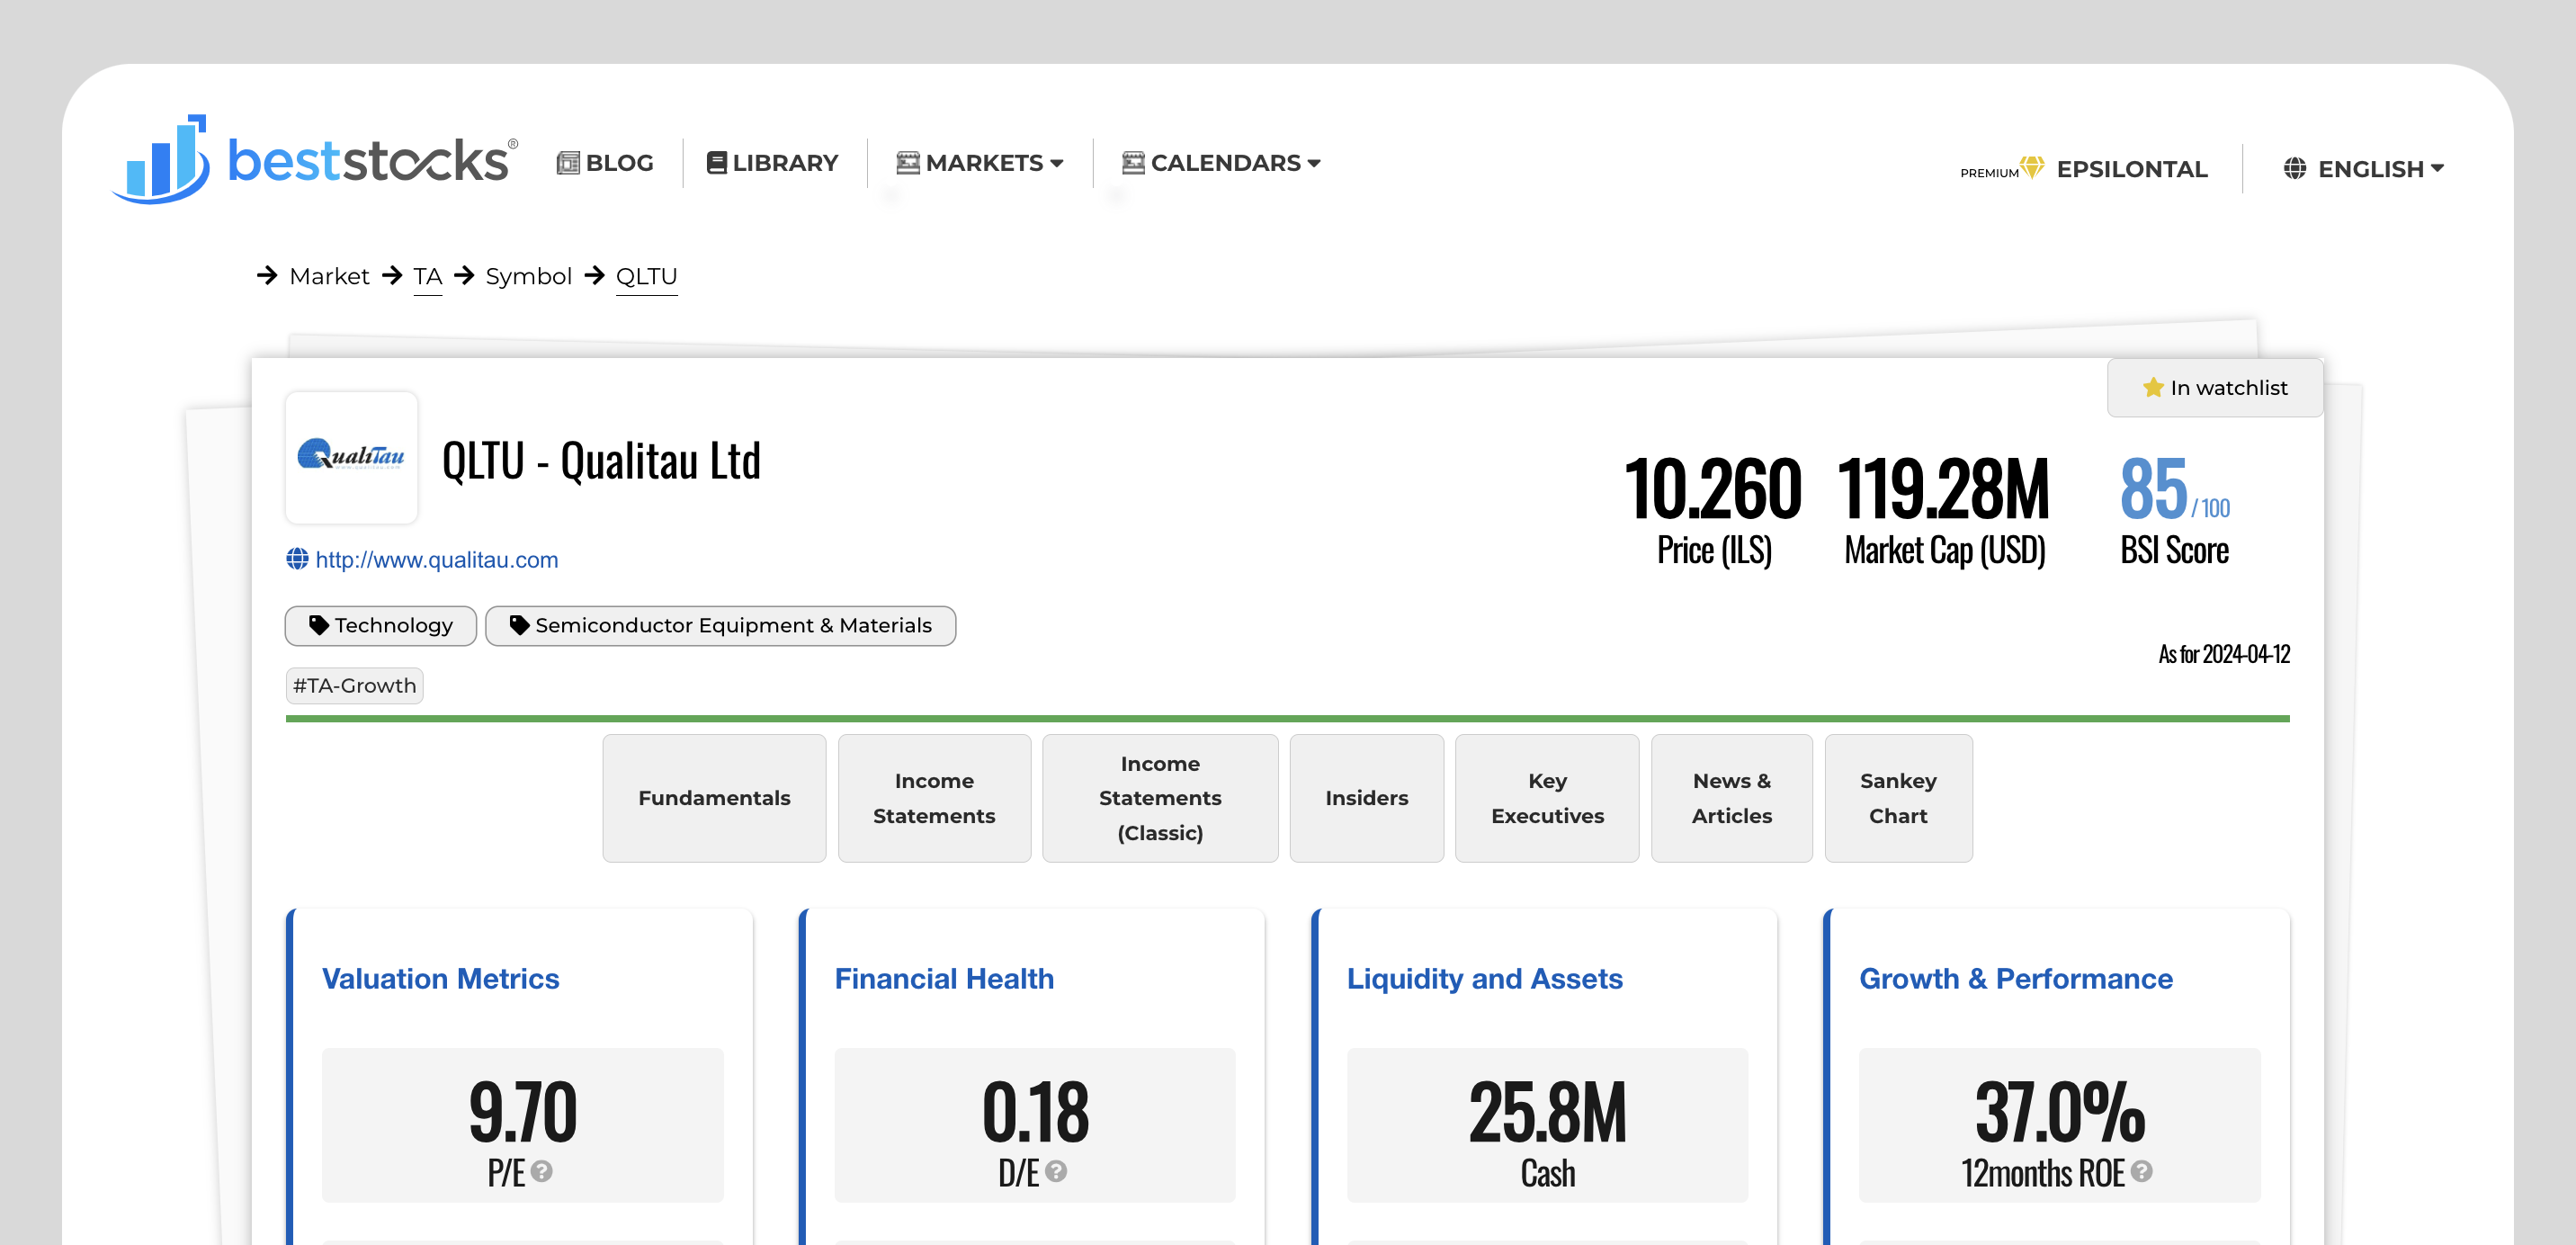Click the tag icon on Technology
This screenshot has height=1245, width=2576.
(x=319, y=625)
